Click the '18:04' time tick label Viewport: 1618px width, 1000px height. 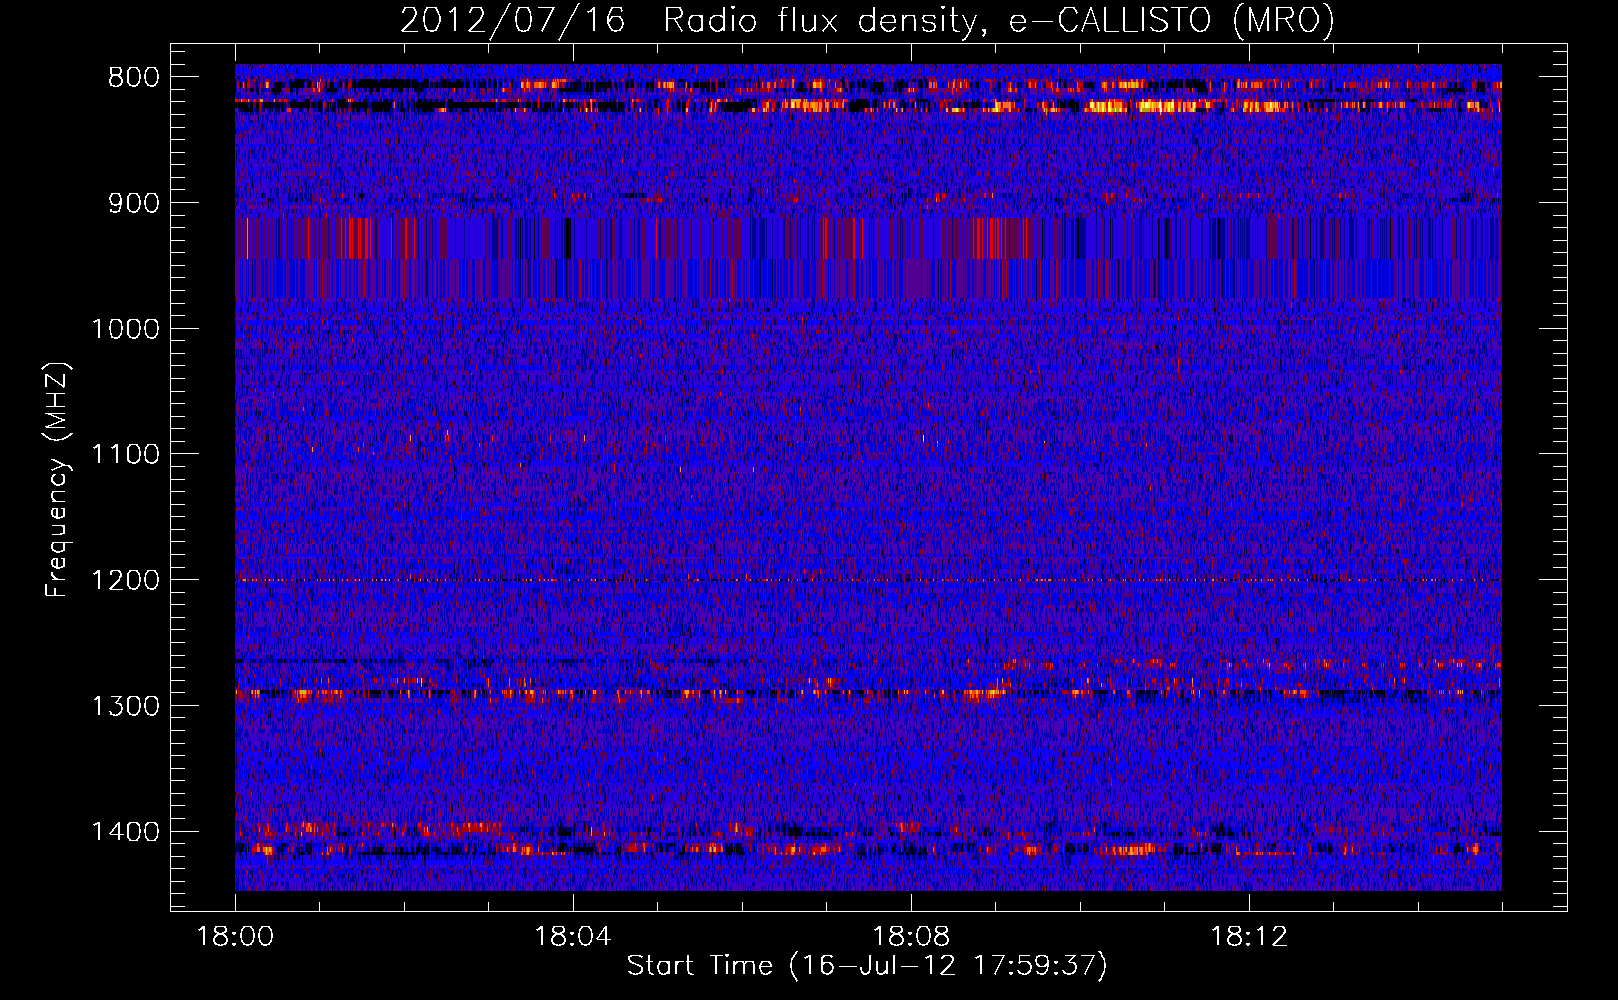573,937
